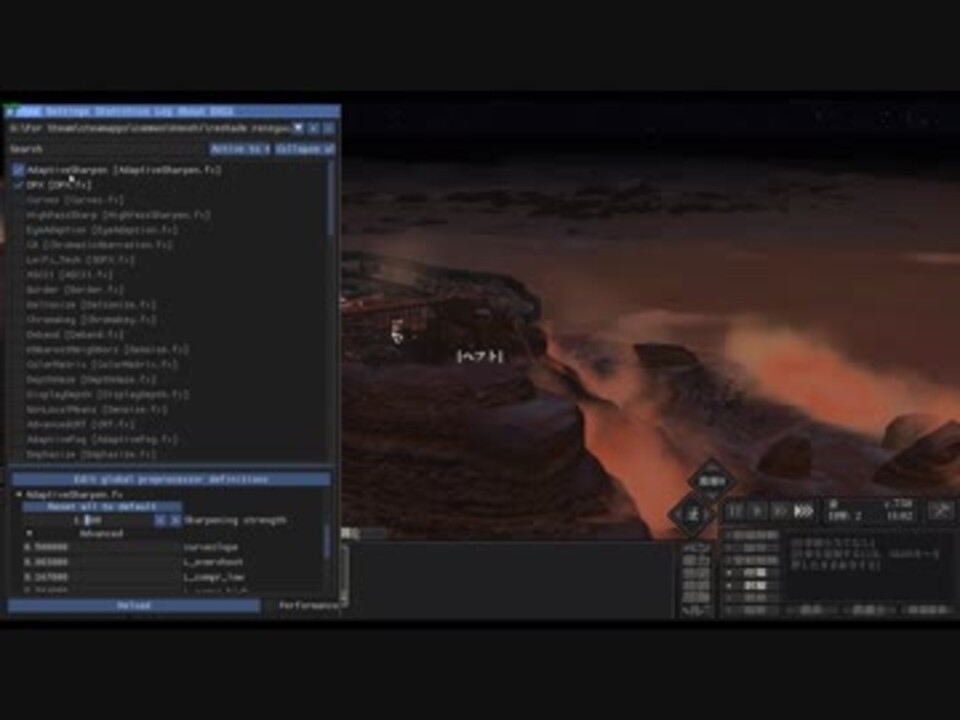Click the Collapse all button
The height and width of the screenshot is (720, 960).
click(305, 149)
